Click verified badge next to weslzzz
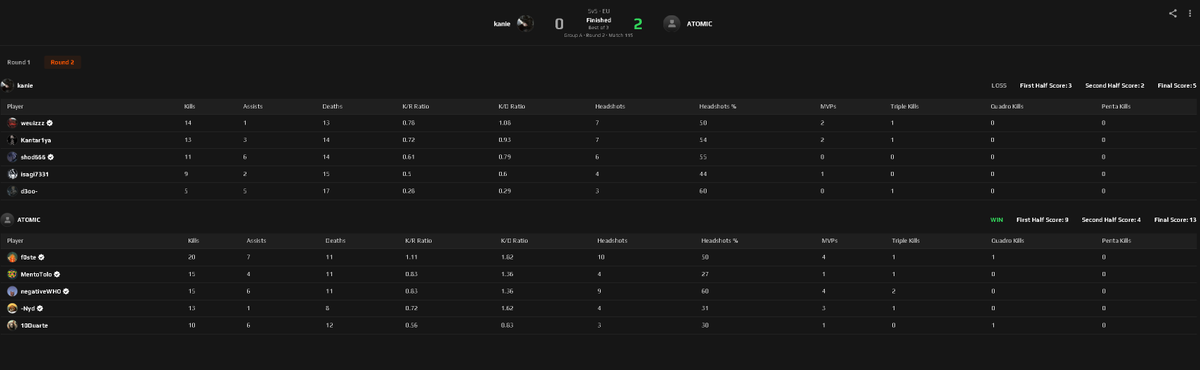This screenshot has width=1200, height=370. point(50,123)
